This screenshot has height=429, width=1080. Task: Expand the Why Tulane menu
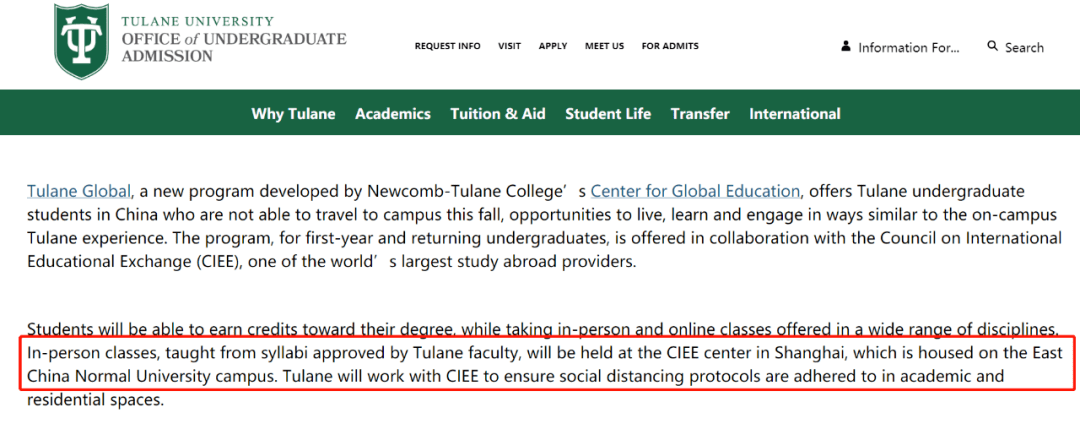(293, 114)
